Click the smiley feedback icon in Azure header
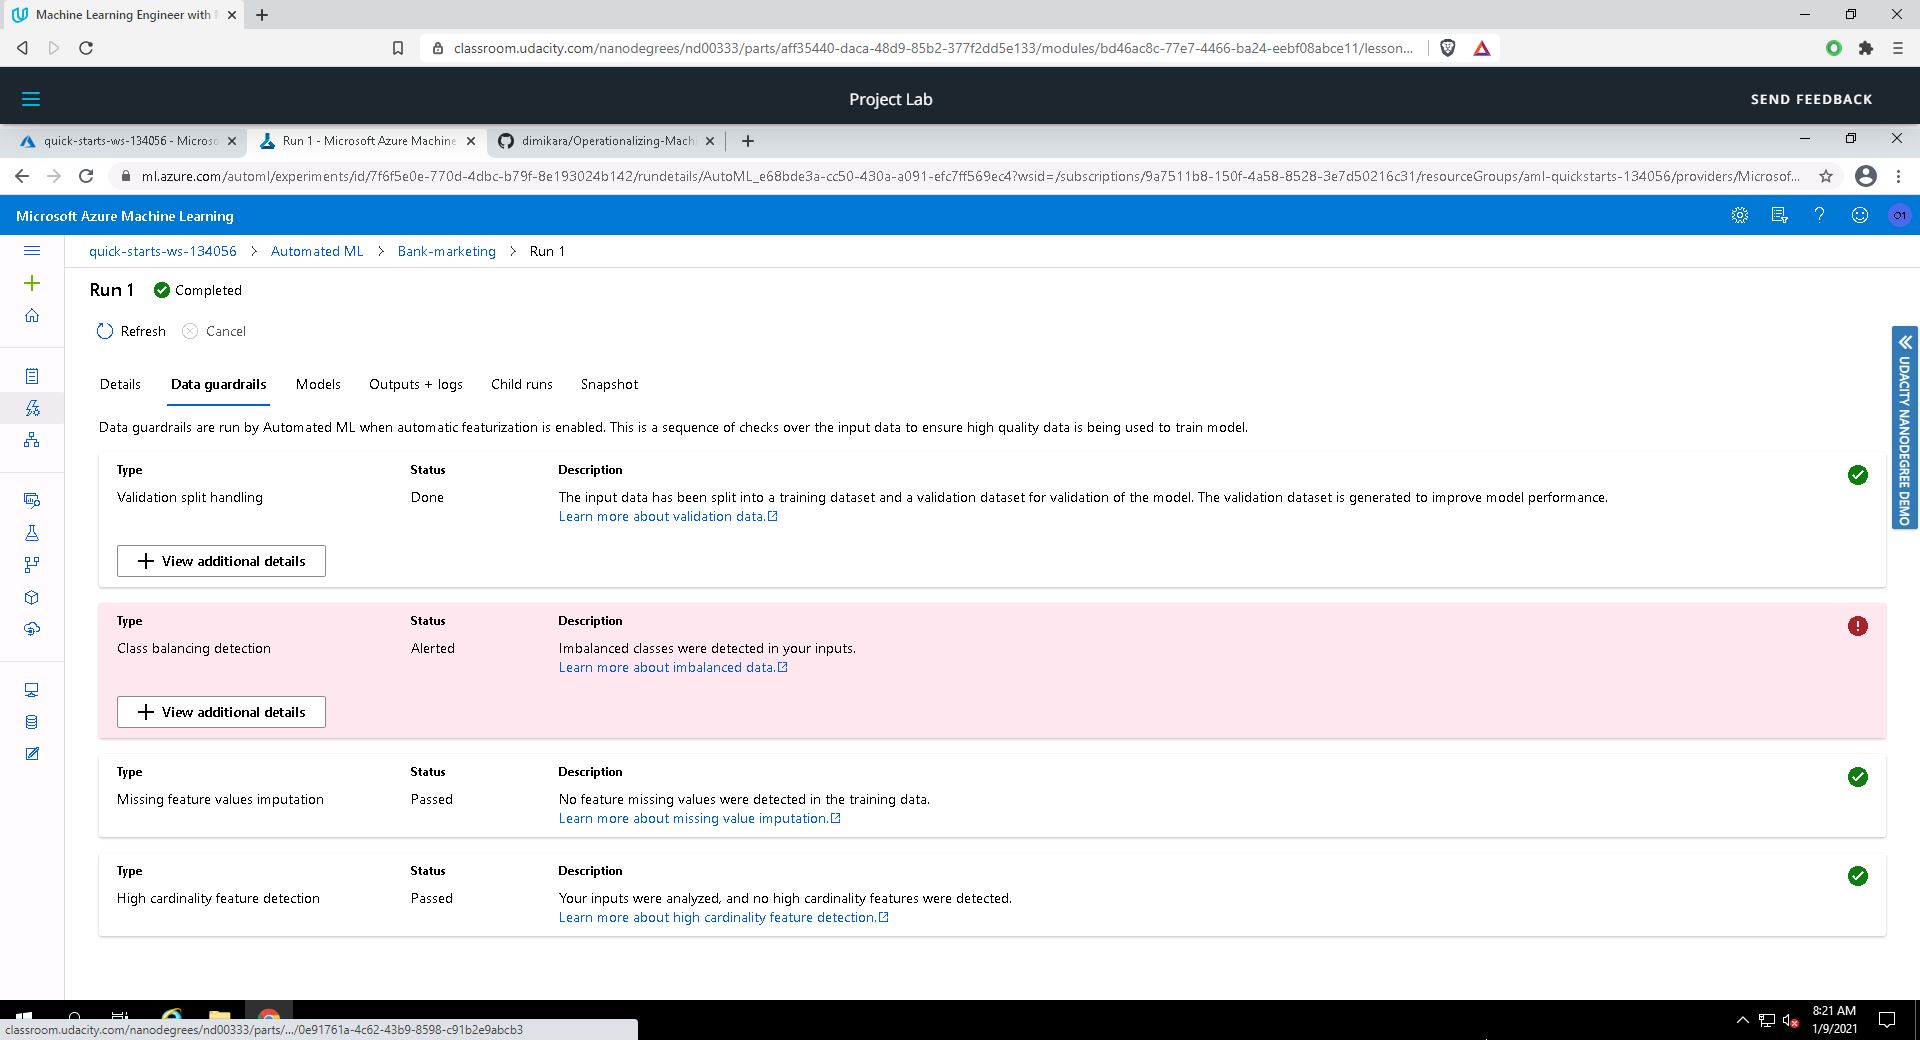 click(1860, 216)
